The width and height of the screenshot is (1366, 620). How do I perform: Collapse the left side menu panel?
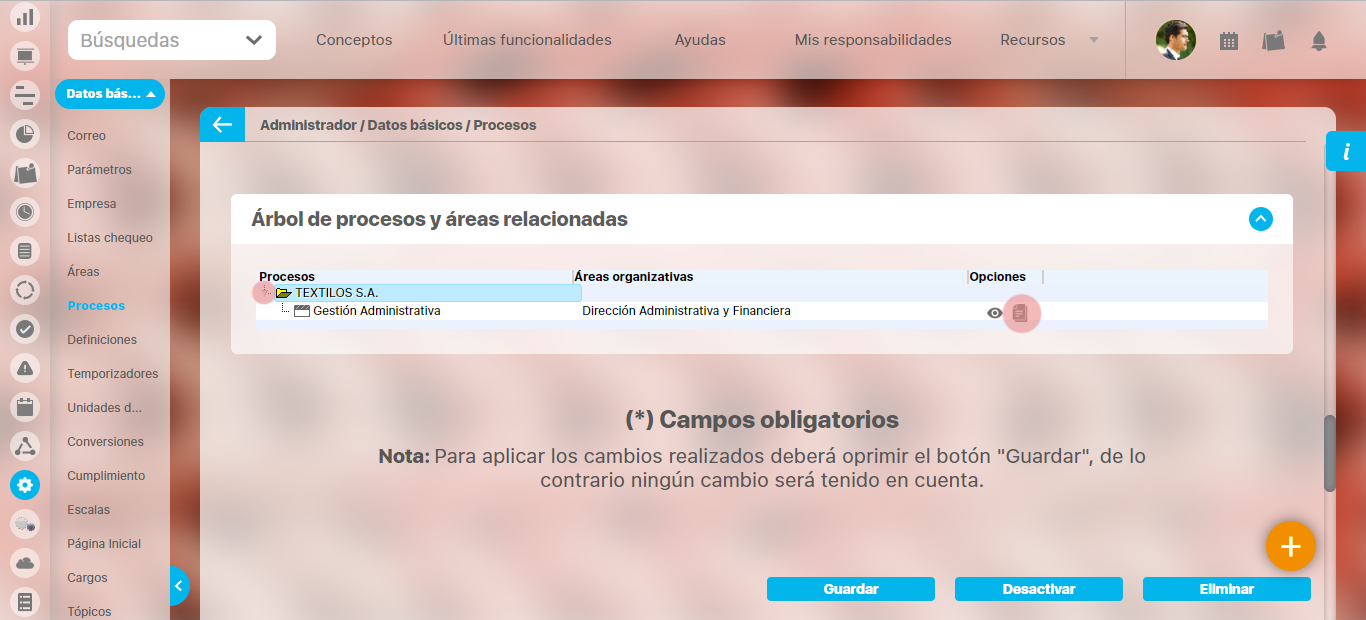click(x=179, y=586)
